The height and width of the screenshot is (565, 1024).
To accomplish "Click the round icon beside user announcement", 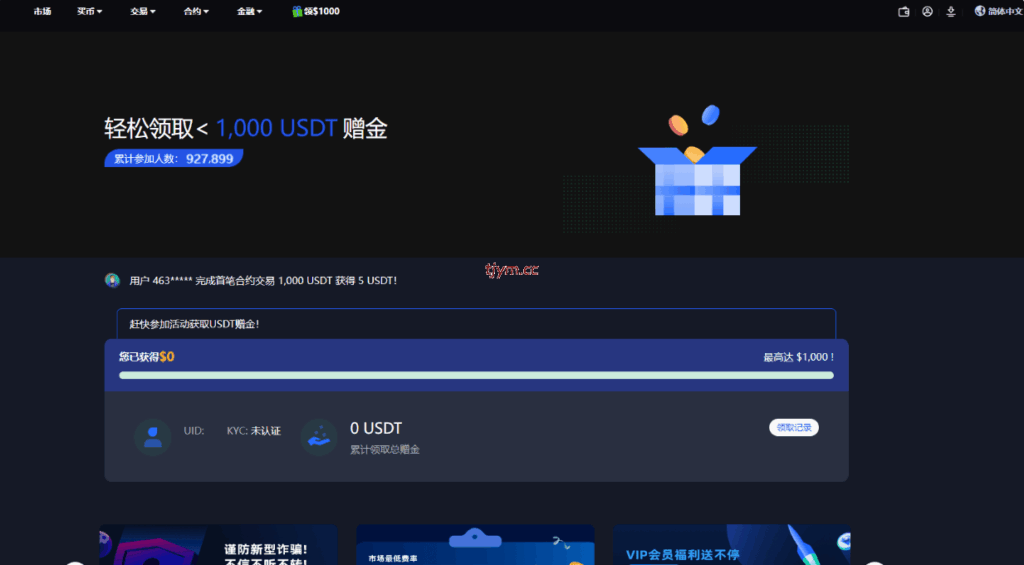I will pyautogui.click(x=112, y=280).
